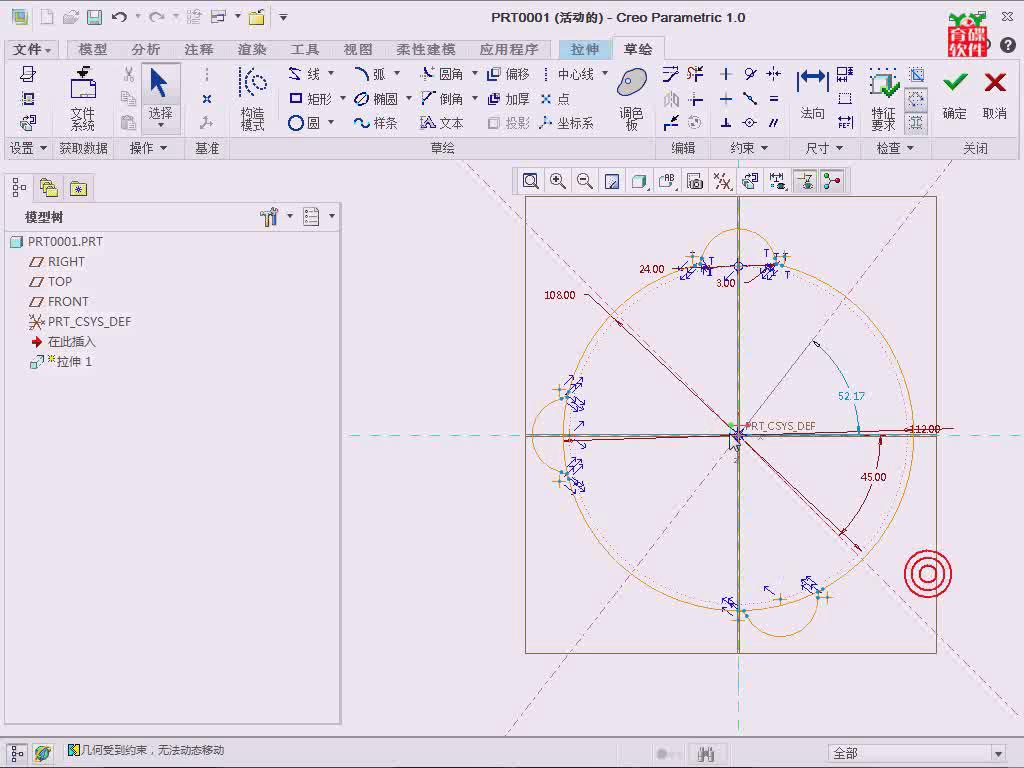
Task: Select the 样条 (Spline) tool
Action: click(376, 123)
